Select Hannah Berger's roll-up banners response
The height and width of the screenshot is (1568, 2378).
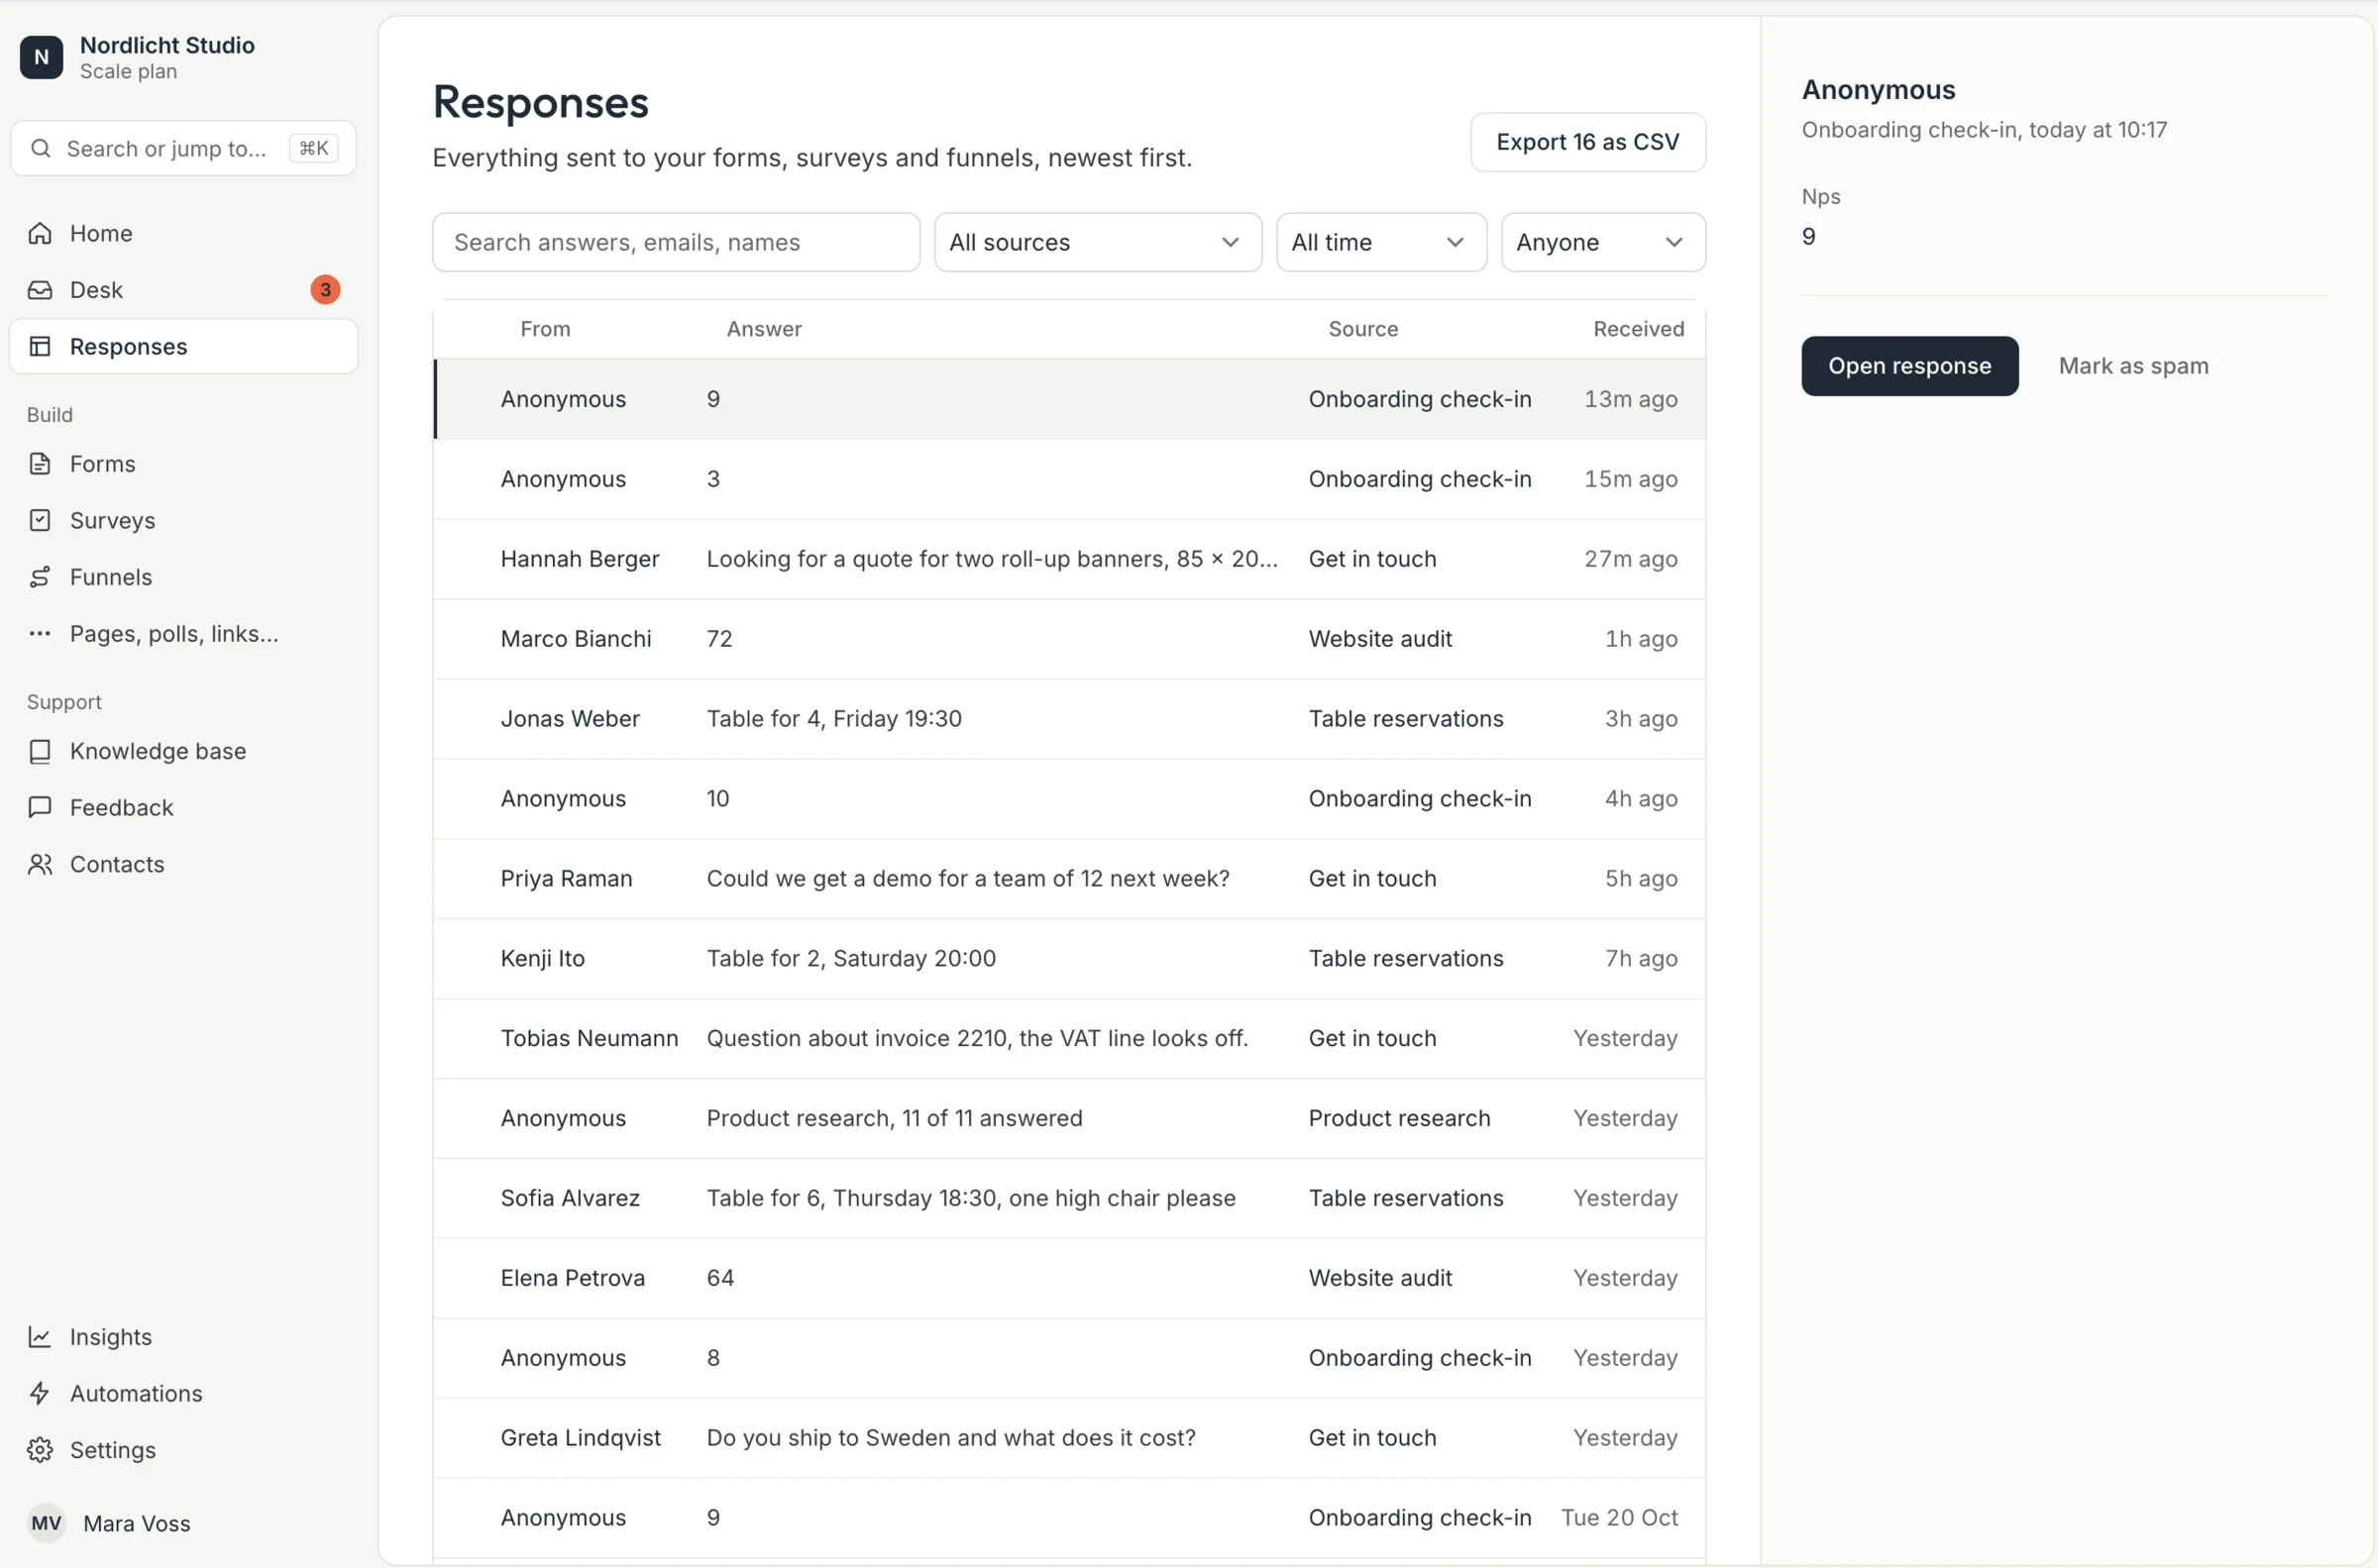point(1069,559)
